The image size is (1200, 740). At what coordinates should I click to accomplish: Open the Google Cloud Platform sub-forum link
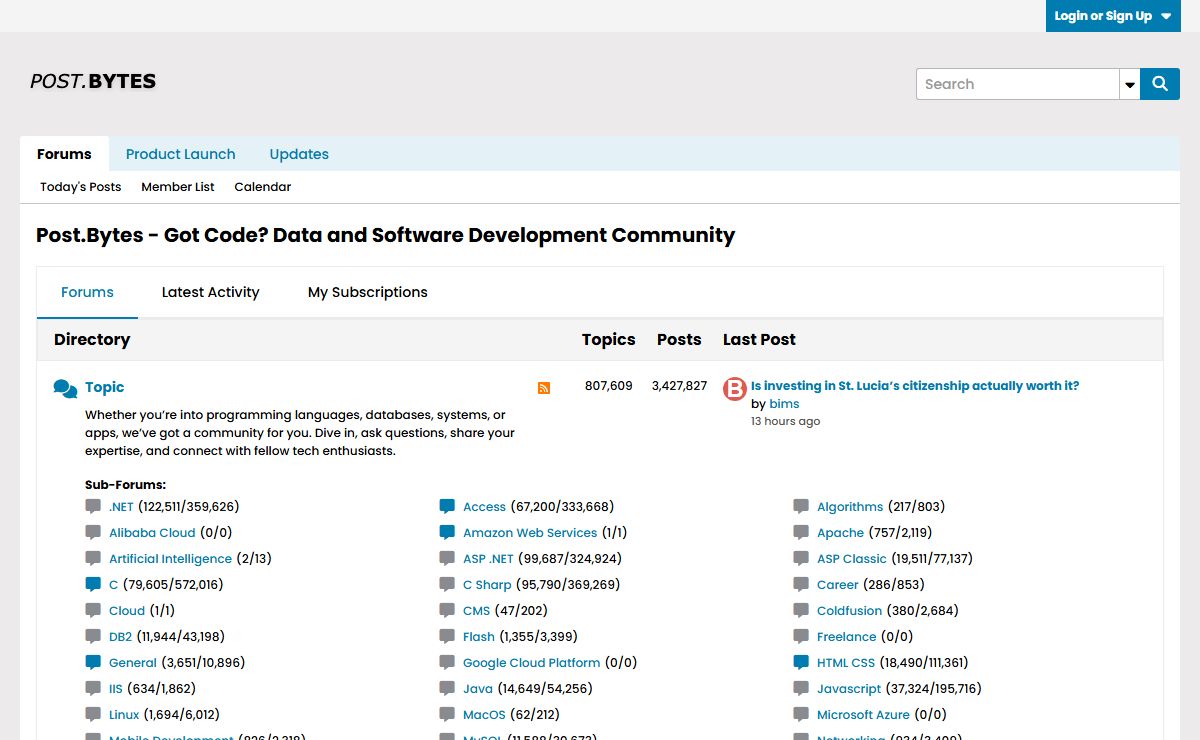pyautogui.click(x=532, y=663)
